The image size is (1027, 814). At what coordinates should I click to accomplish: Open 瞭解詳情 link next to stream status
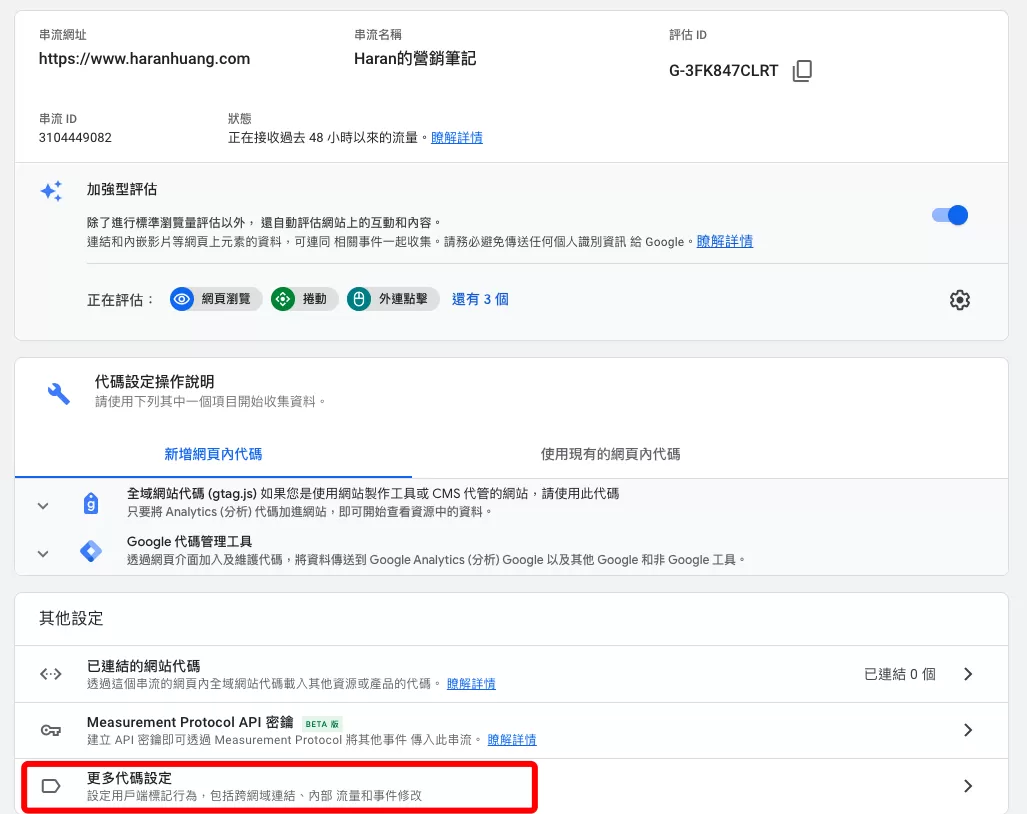pyautogui.click(x=457, y=138)
